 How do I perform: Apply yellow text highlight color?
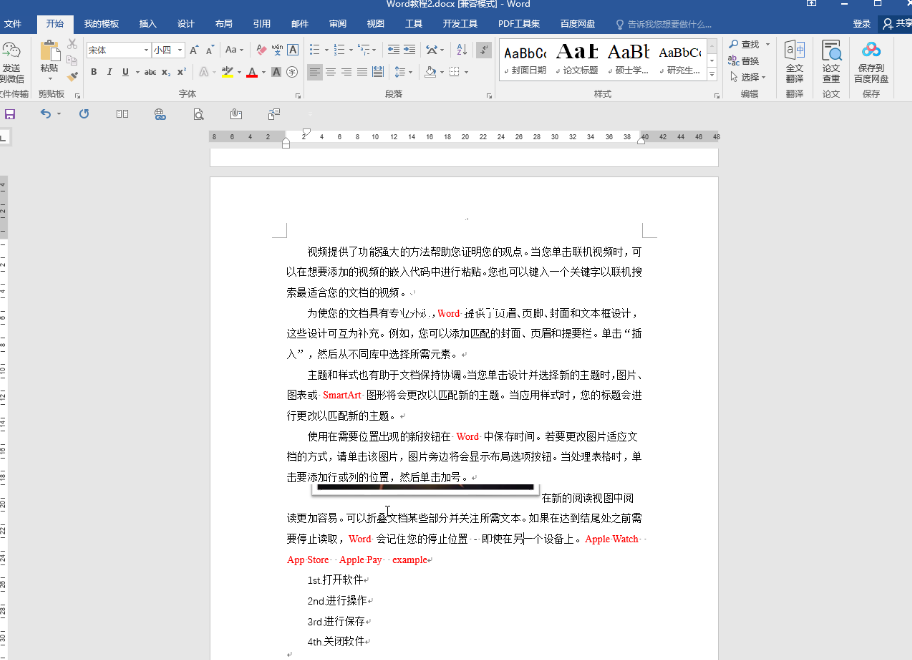pyautogui.click(x=227, y=72)
